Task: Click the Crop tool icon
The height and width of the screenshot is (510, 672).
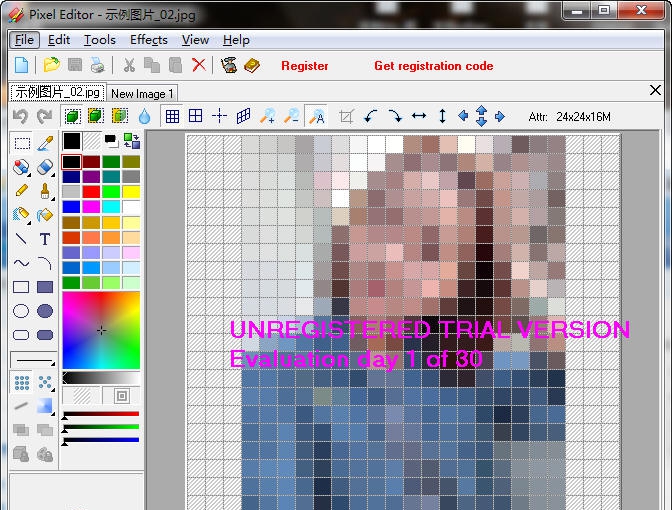Action: coord(346,116)
